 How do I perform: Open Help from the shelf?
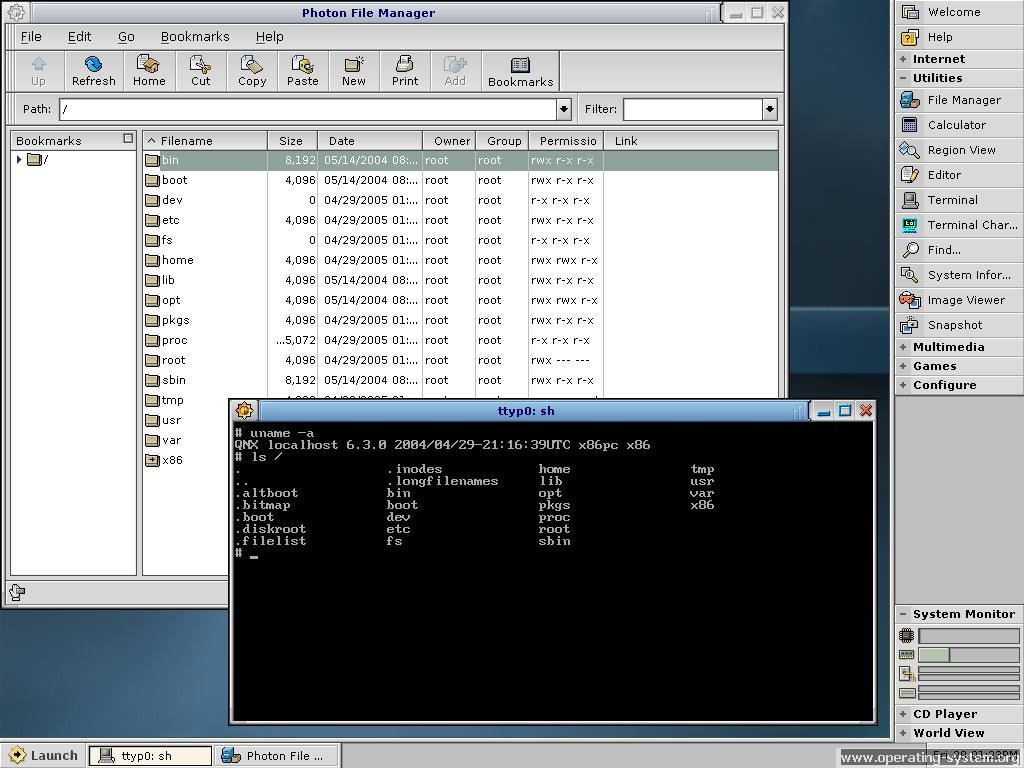pos(959,37)
